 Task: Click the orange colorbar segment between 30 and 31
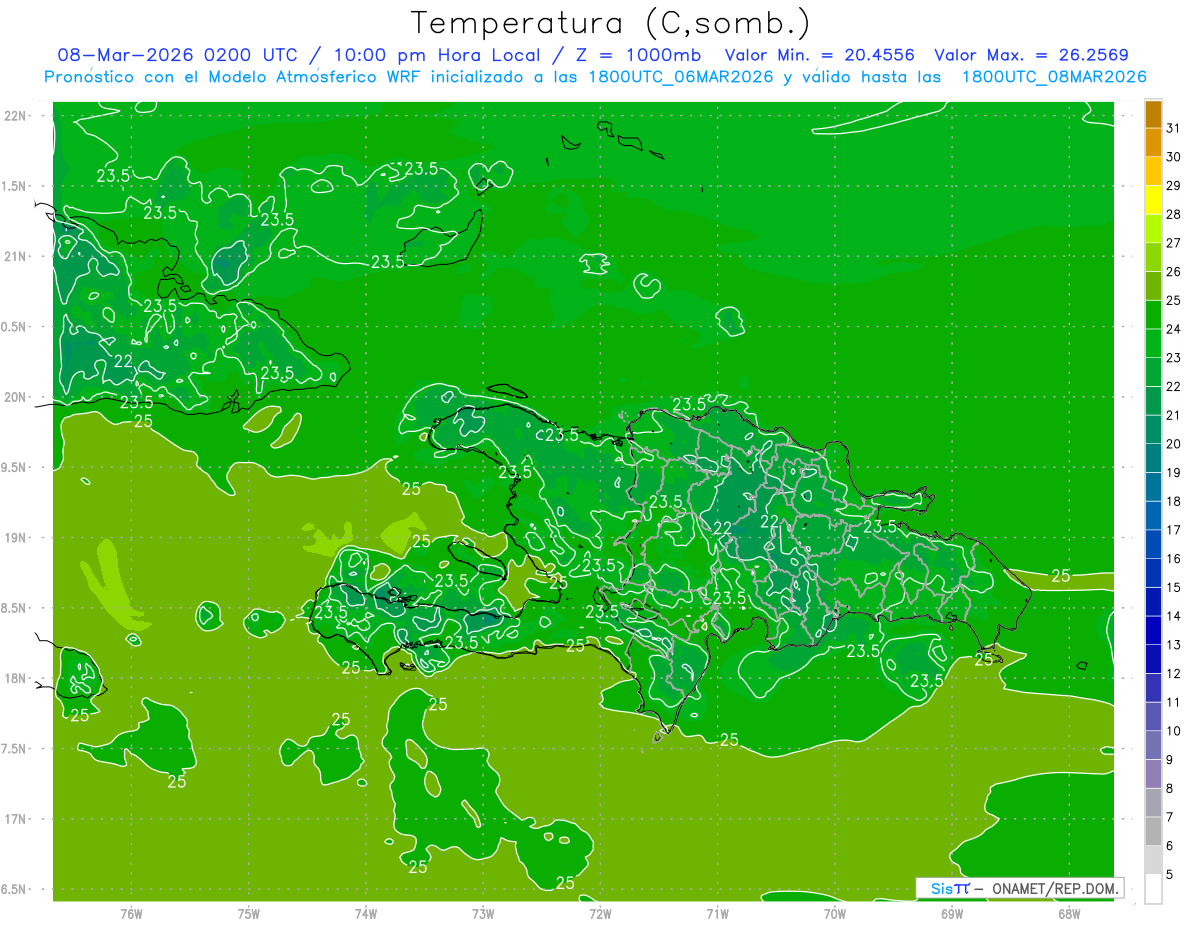click(x=1153, y=142)
